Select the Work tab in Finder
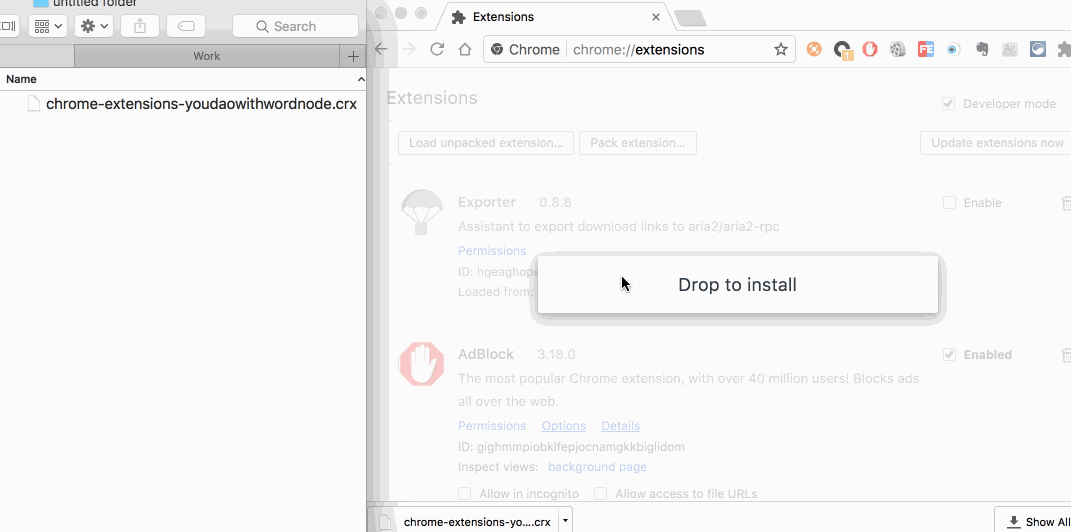The width and height of the screenshot is (1071, 532). click(x=206, y=56)
